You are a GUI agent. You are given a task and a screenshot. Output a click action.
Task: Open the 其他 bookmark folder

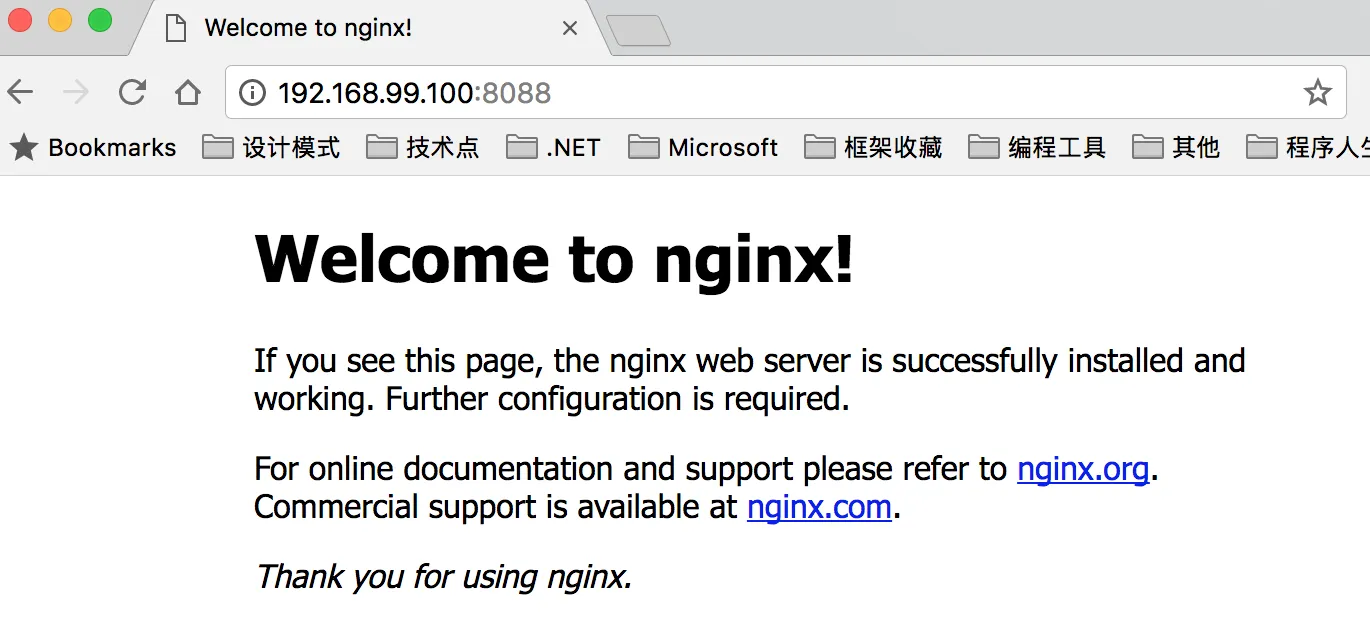pos(1176,148)
